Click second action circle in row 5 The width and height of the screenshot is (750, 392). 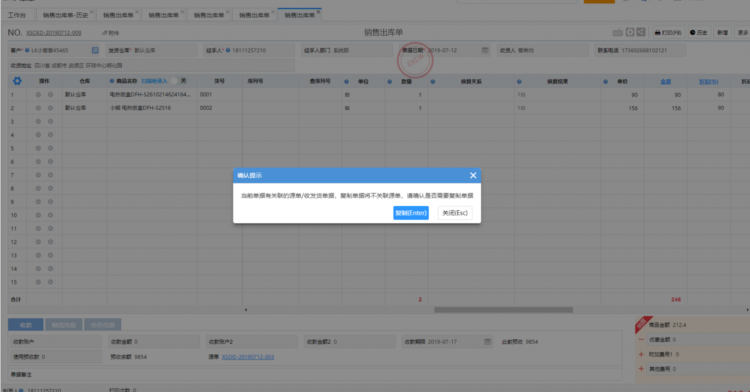coord(50,148)
